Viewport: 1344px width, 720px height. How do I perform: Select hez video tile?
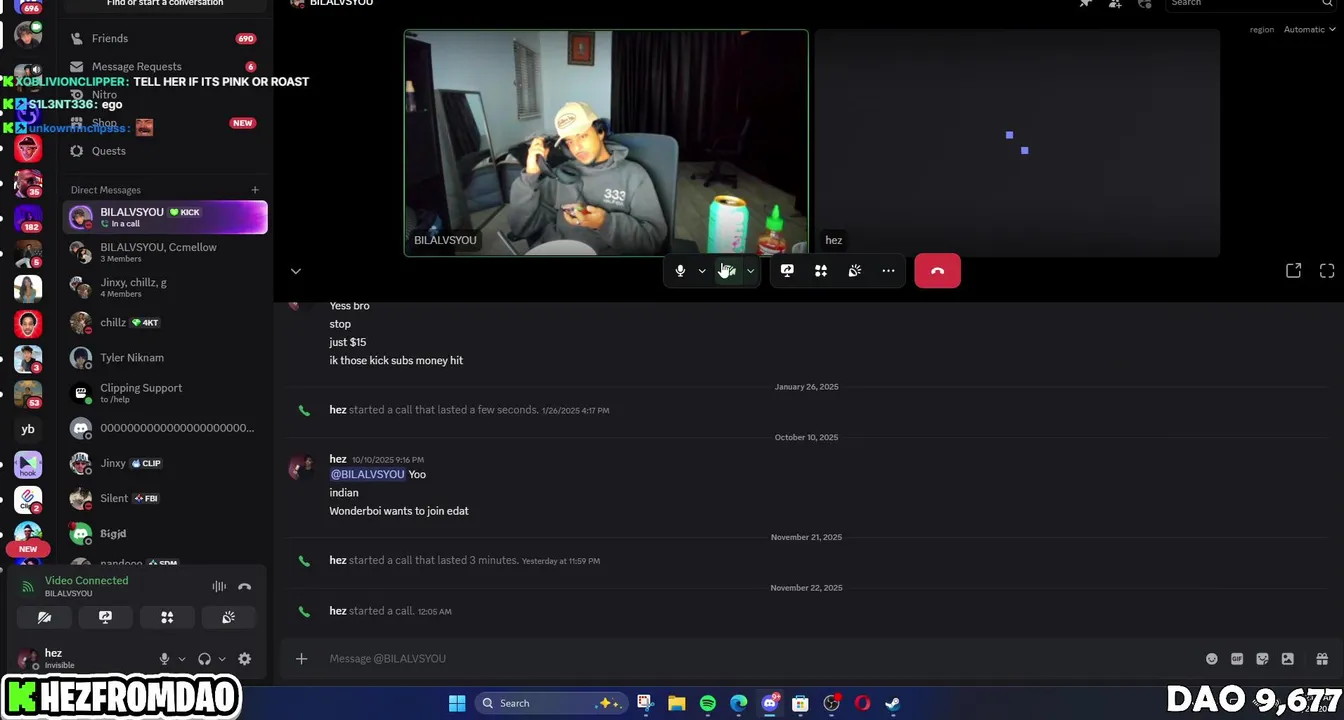[x=1017, y=143]
